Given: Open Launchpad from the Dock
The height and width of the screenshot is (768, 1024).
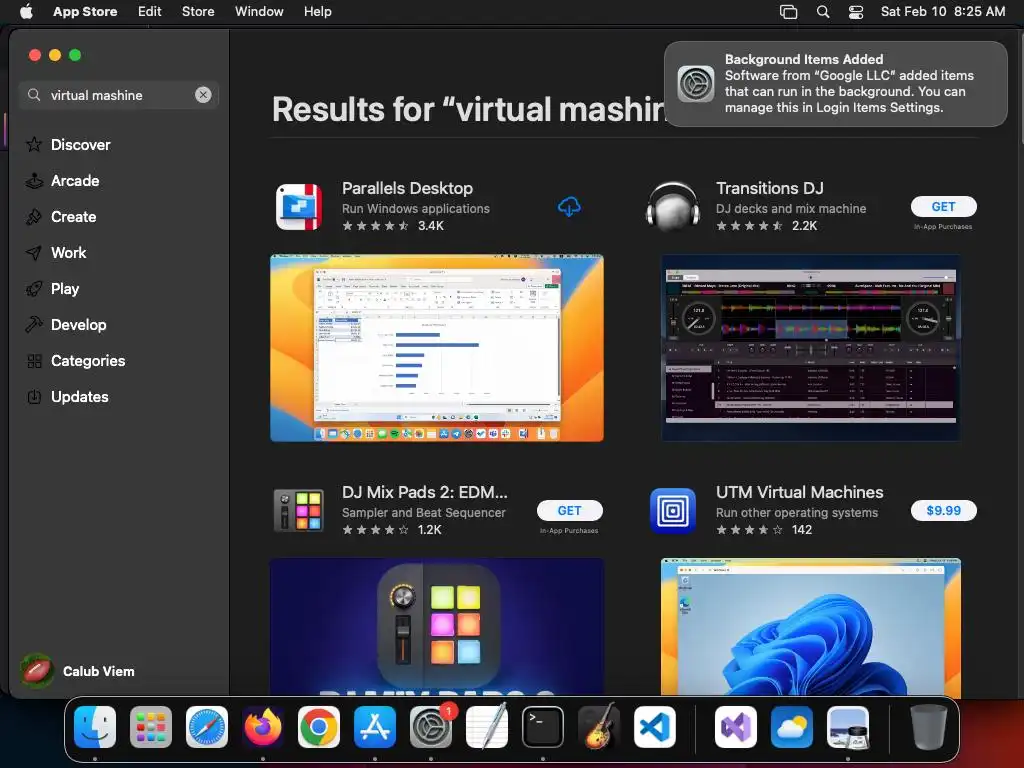Looking at the screenshot, I should pyautogui.click(x=151, y=727).
